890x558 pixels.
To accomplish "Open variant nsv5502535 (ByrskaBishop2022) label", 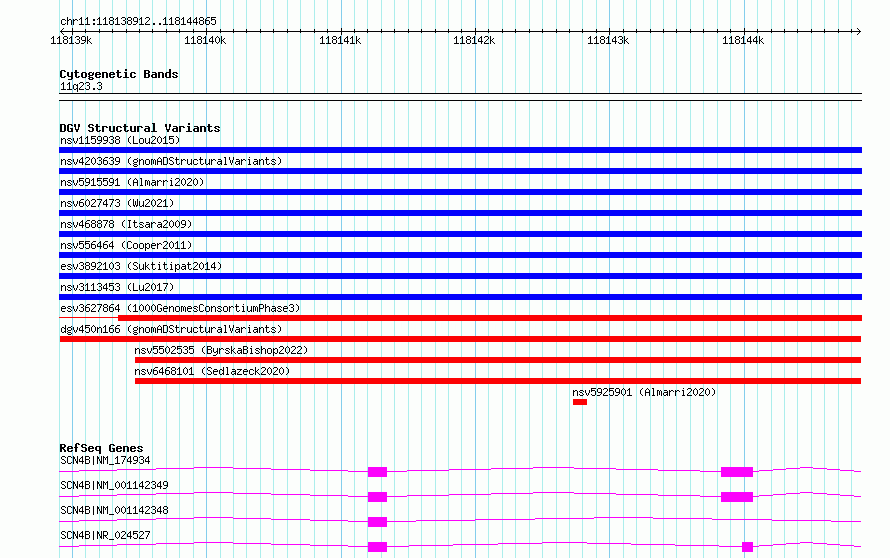I will [221, 350].
